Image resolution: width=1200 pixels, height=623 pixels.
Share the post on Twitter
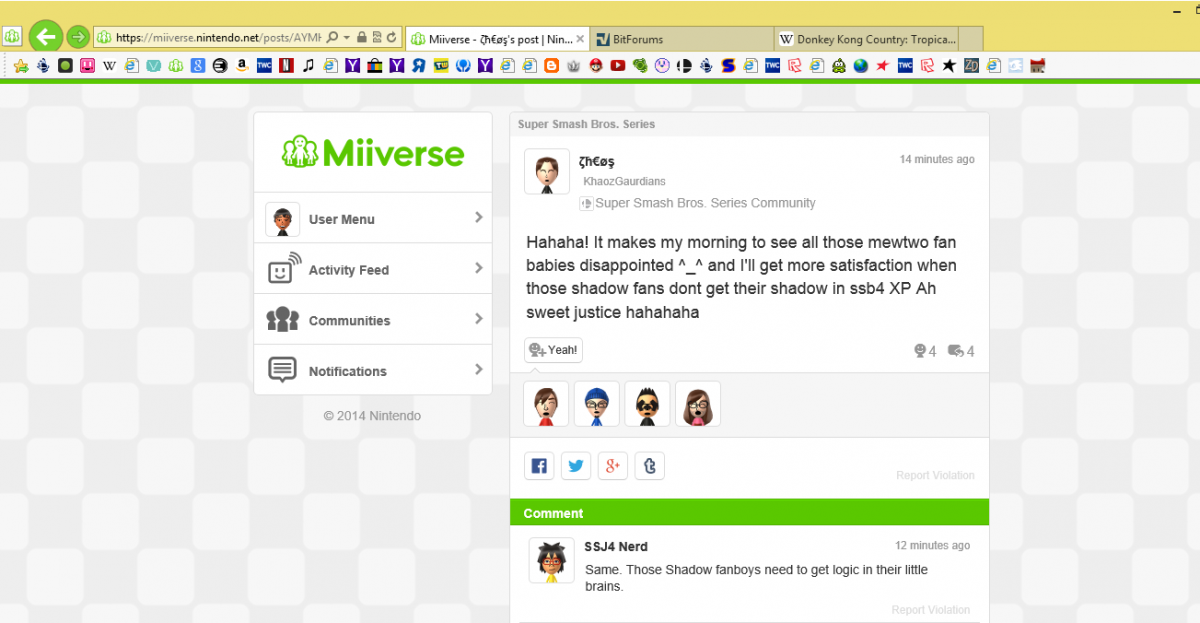point(575,466)
